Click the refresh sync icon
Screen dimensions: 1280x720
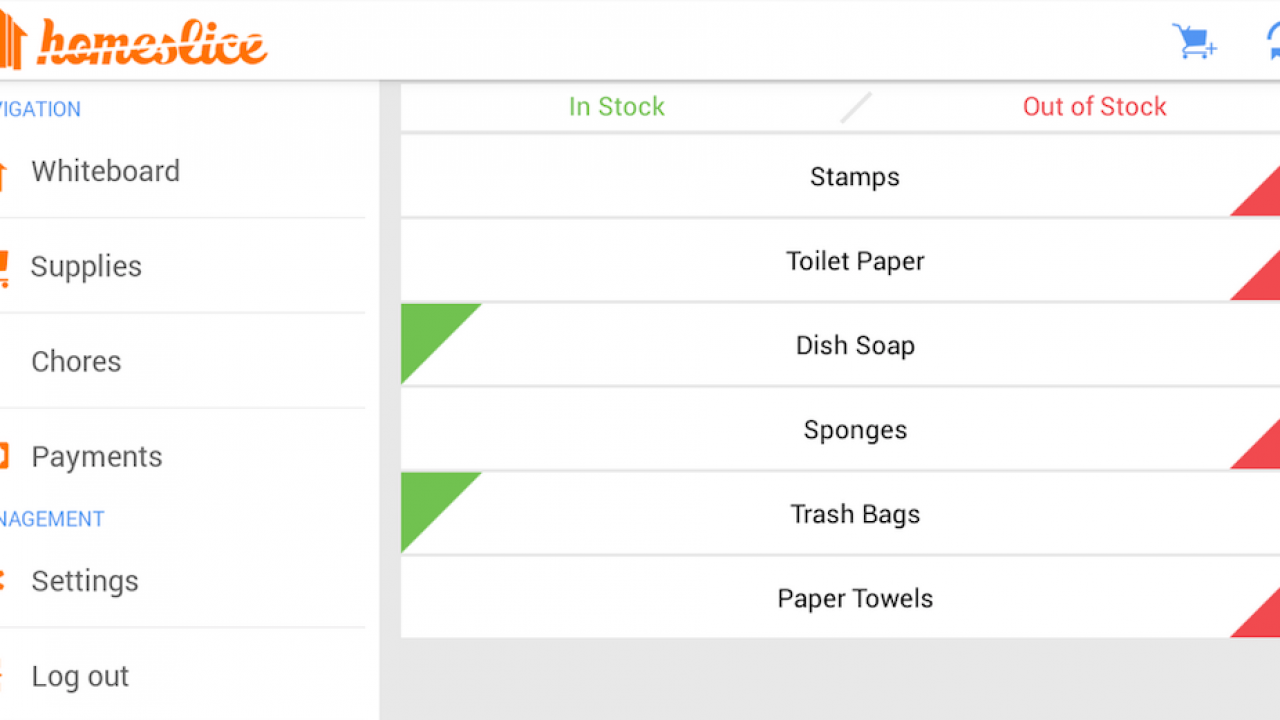tap(1273, 42)
